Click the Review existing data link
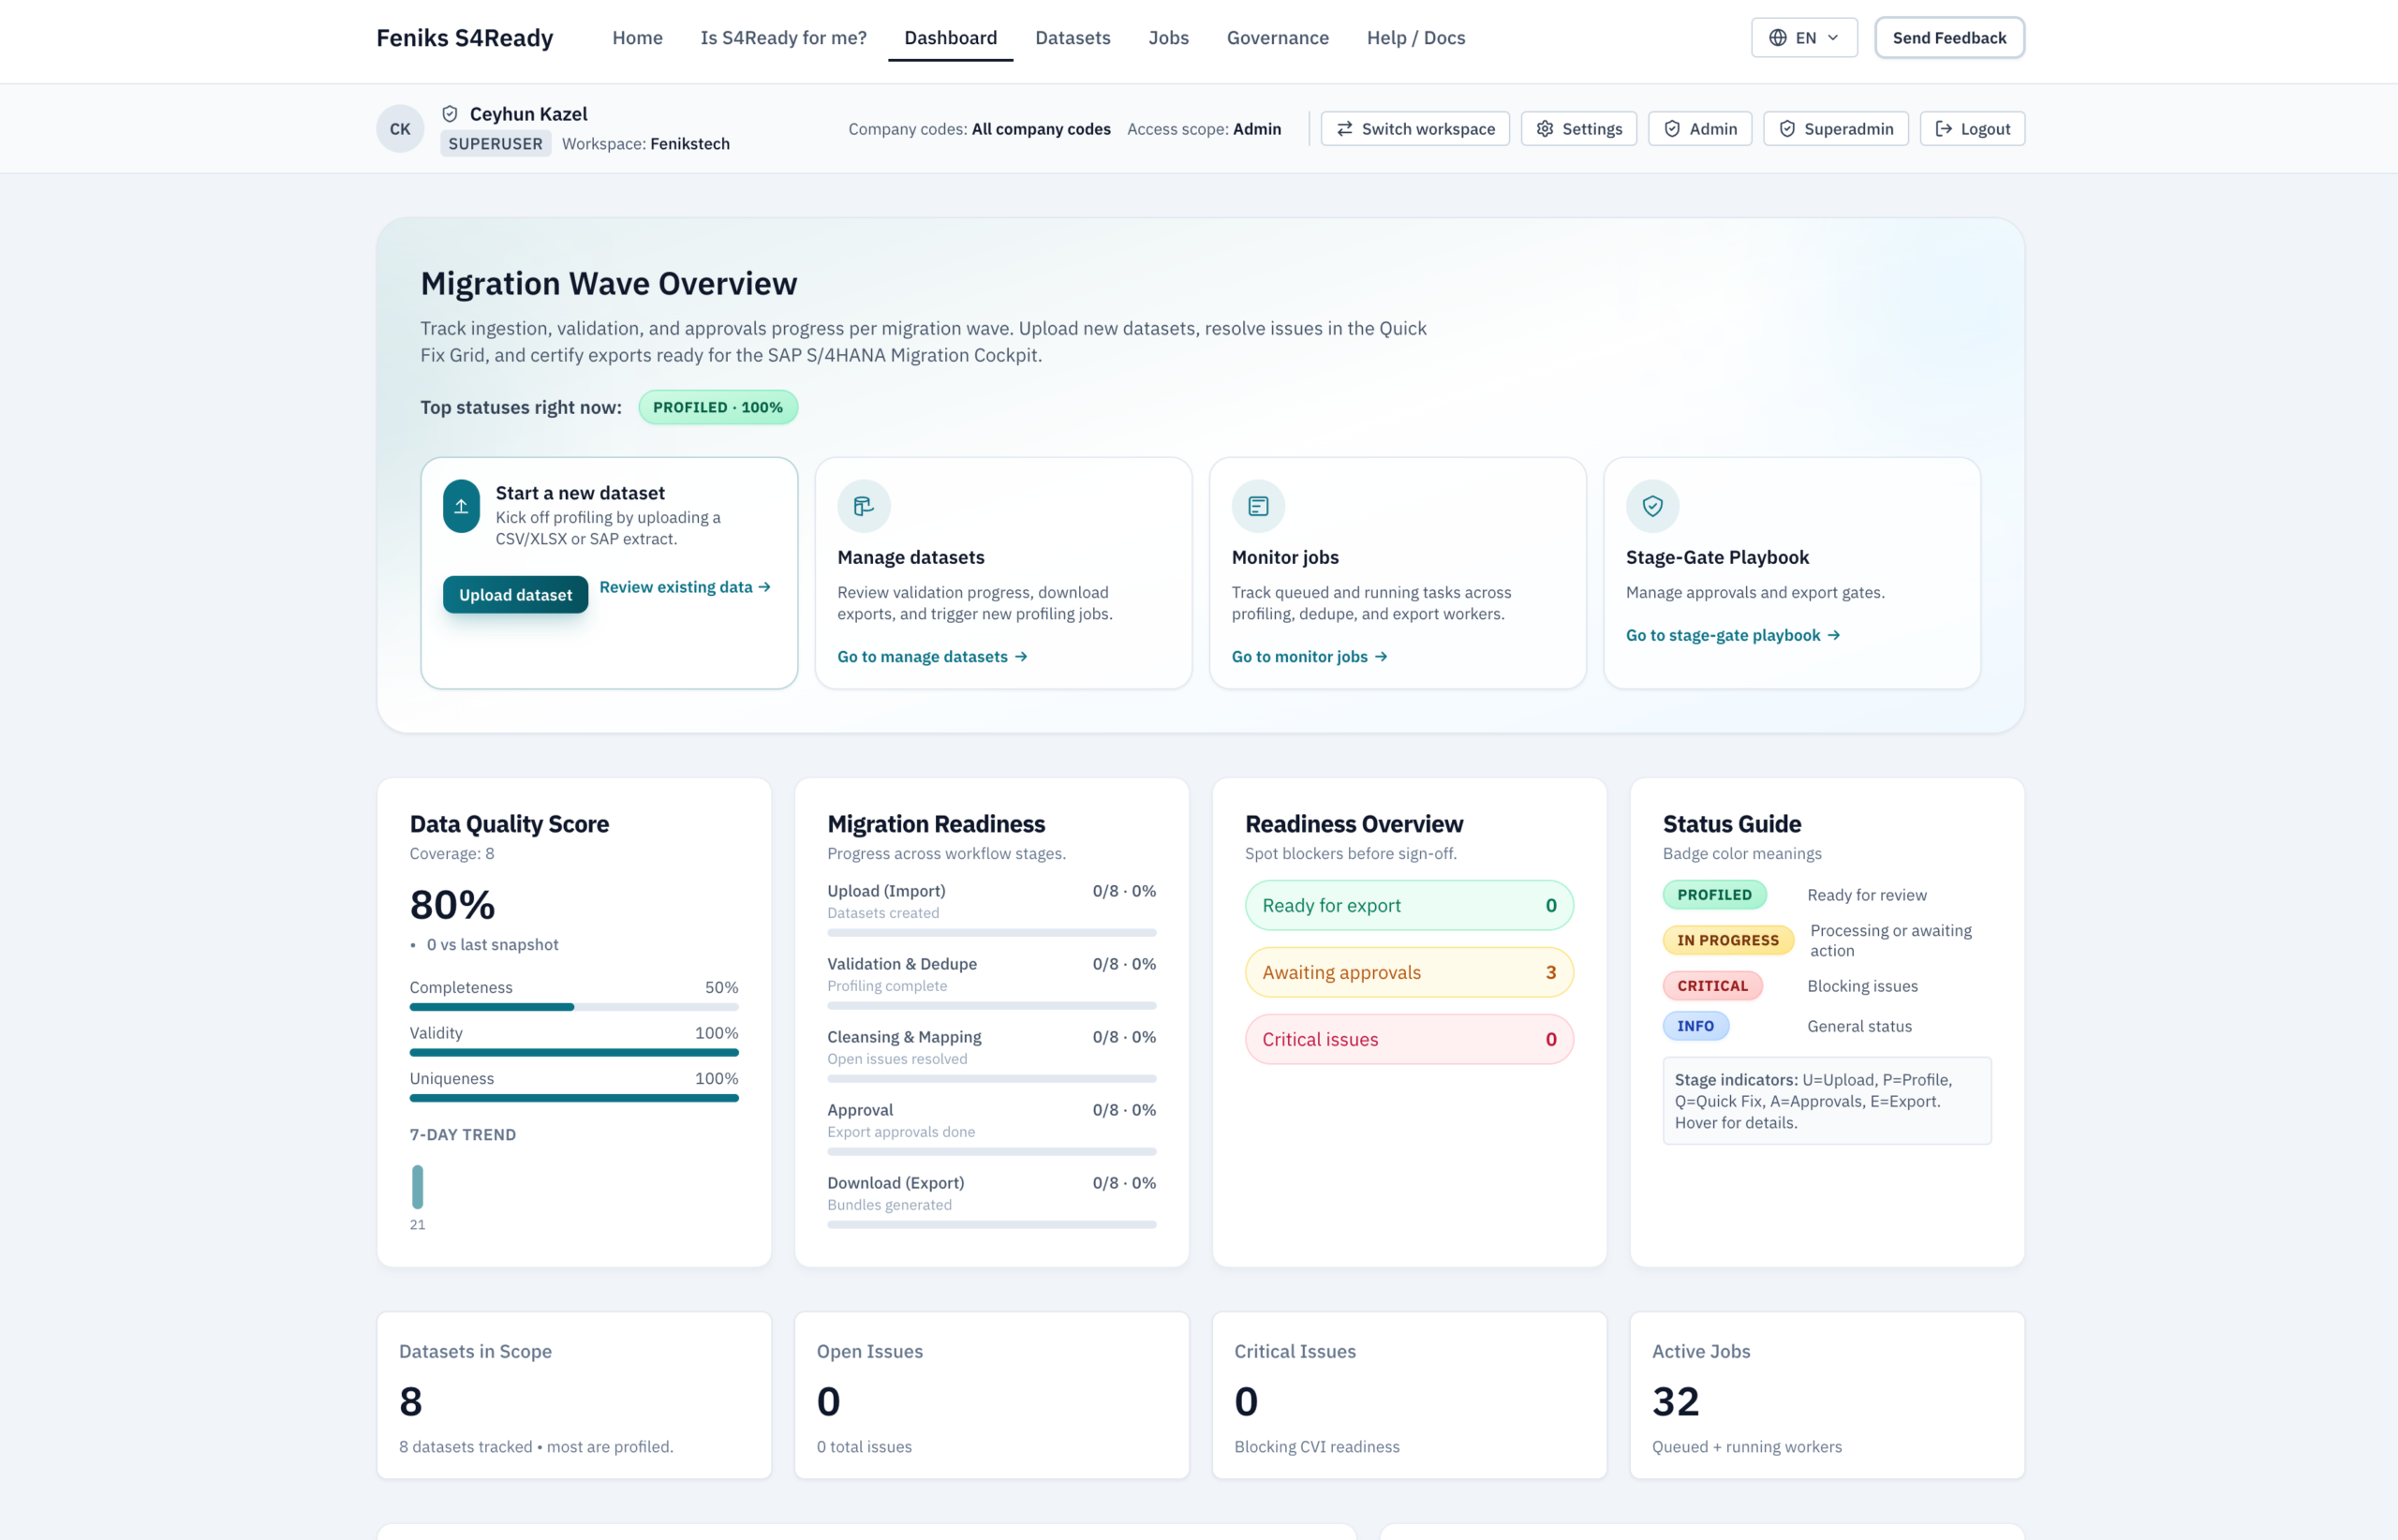2398x1540 pixels. 684,587
